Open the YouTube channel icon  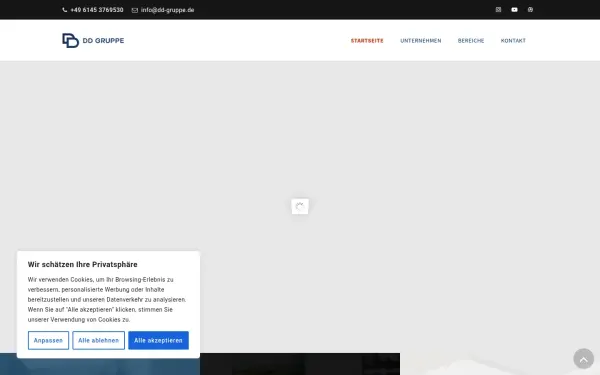(514, 10)
